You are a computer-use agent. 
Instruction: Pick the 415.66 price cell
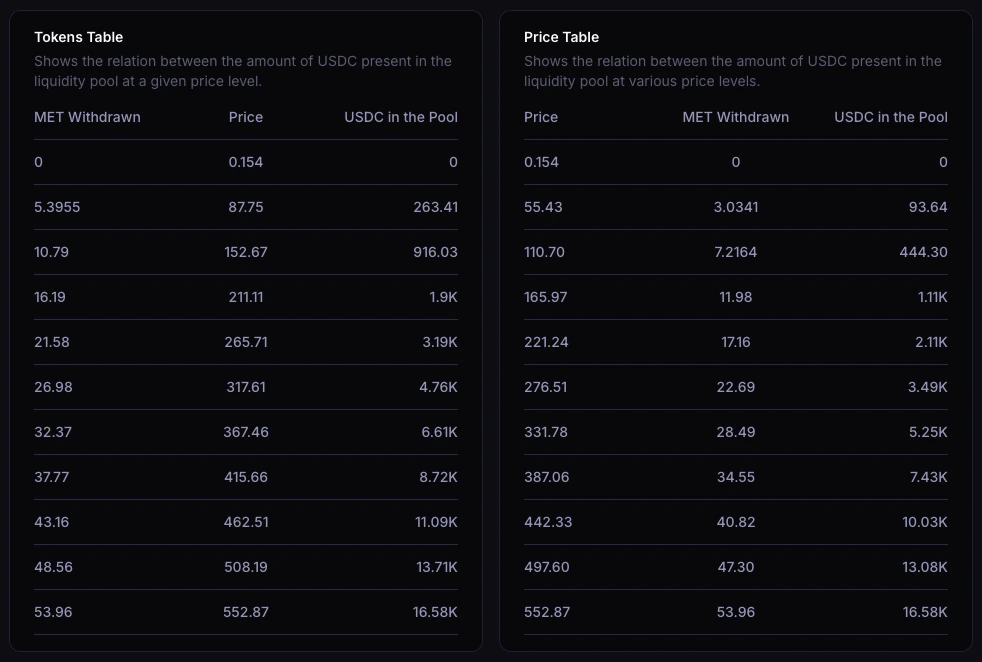click(x=246, y=478)
